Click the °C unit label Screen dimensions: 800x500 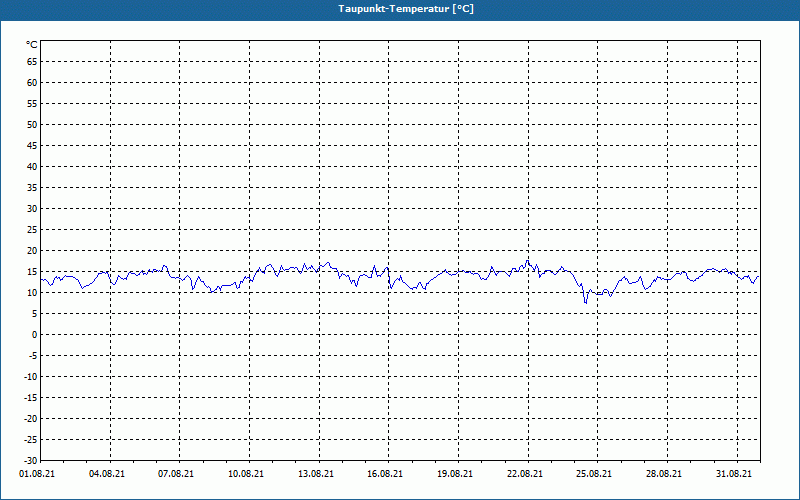(32, 45)
